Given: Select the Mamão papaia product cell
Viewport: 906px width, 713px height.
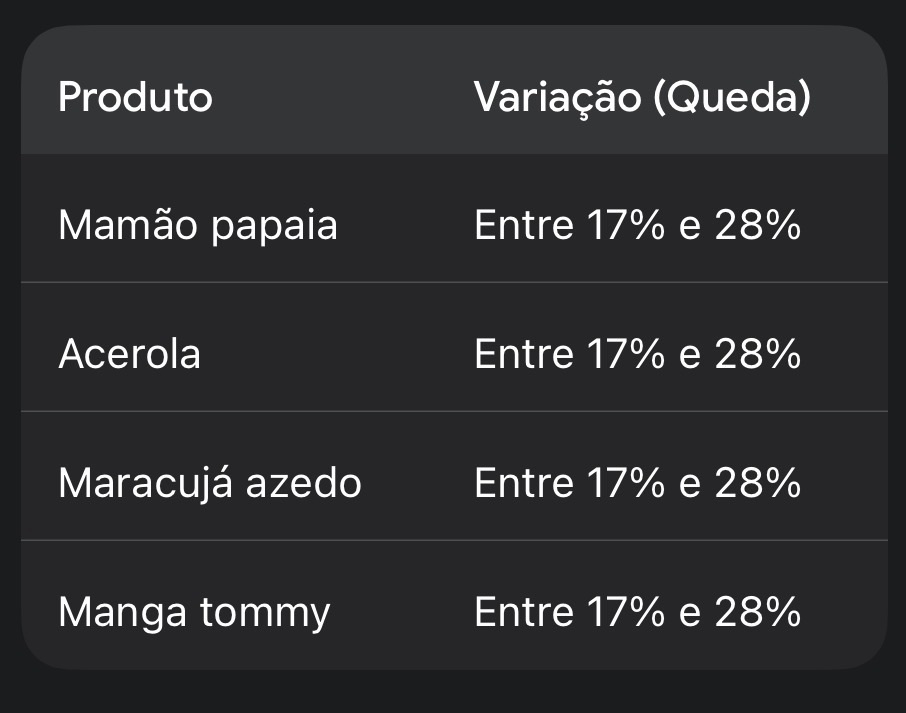Looking at the screenshot, I should [198, 226].
